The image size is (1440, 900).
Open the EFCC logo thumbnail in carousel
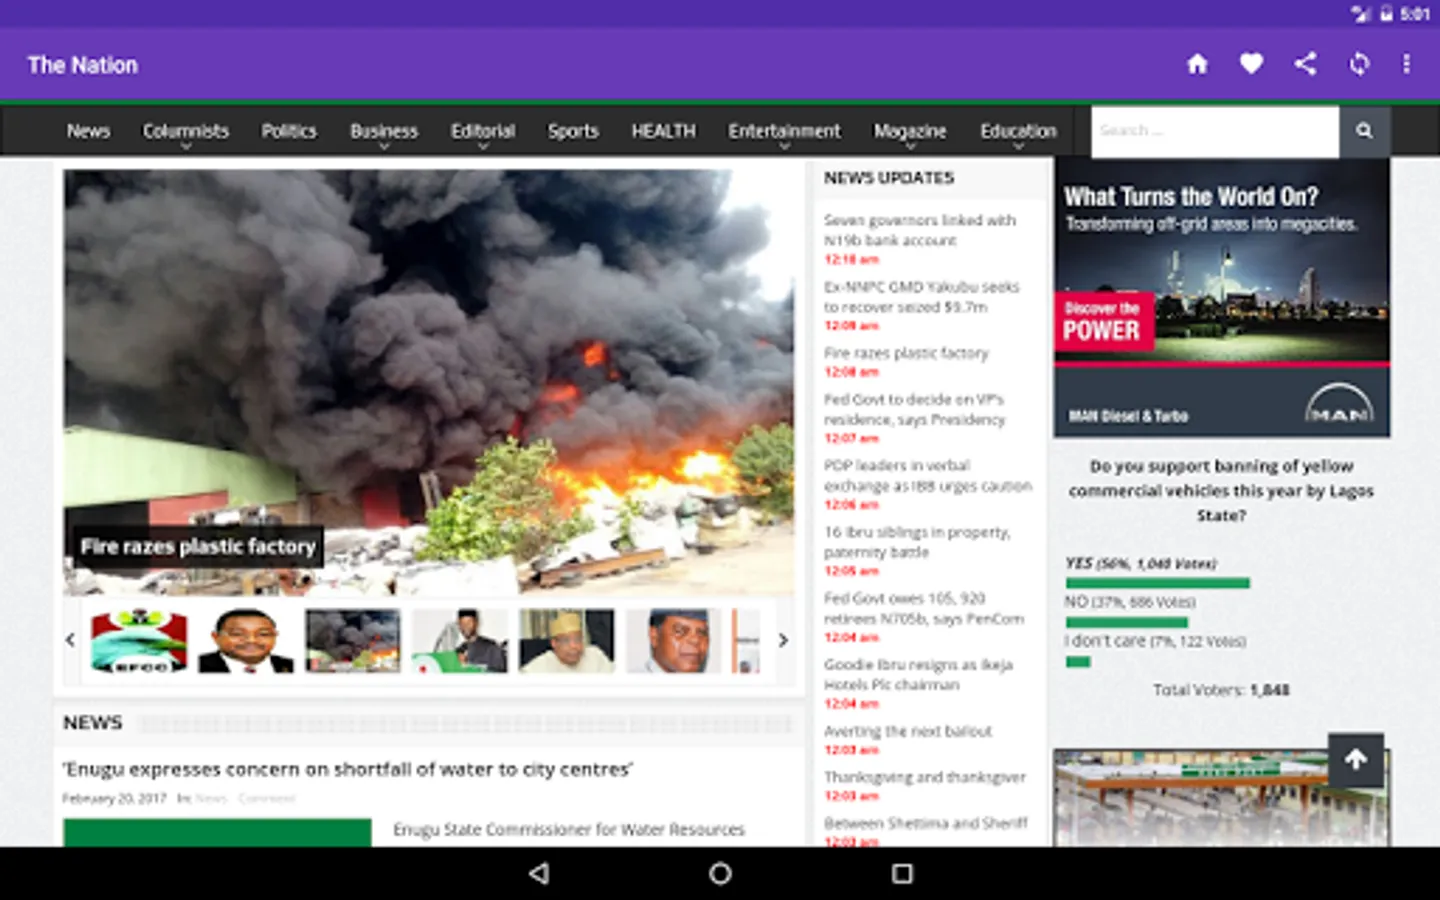click(x=139, y=640)
